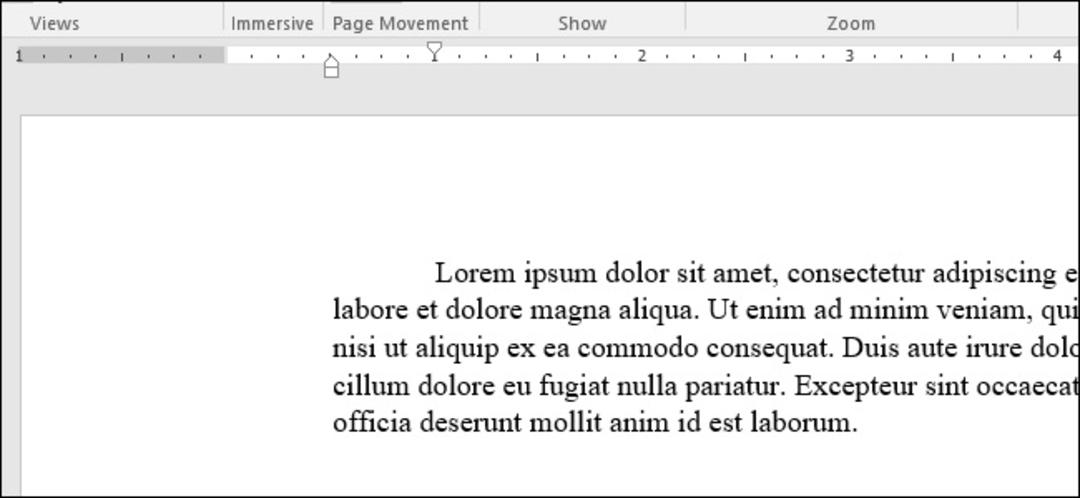Screen dimensions: 1080x498
Task: Click the gray left margin area of ruler
Action: (121, 55)
